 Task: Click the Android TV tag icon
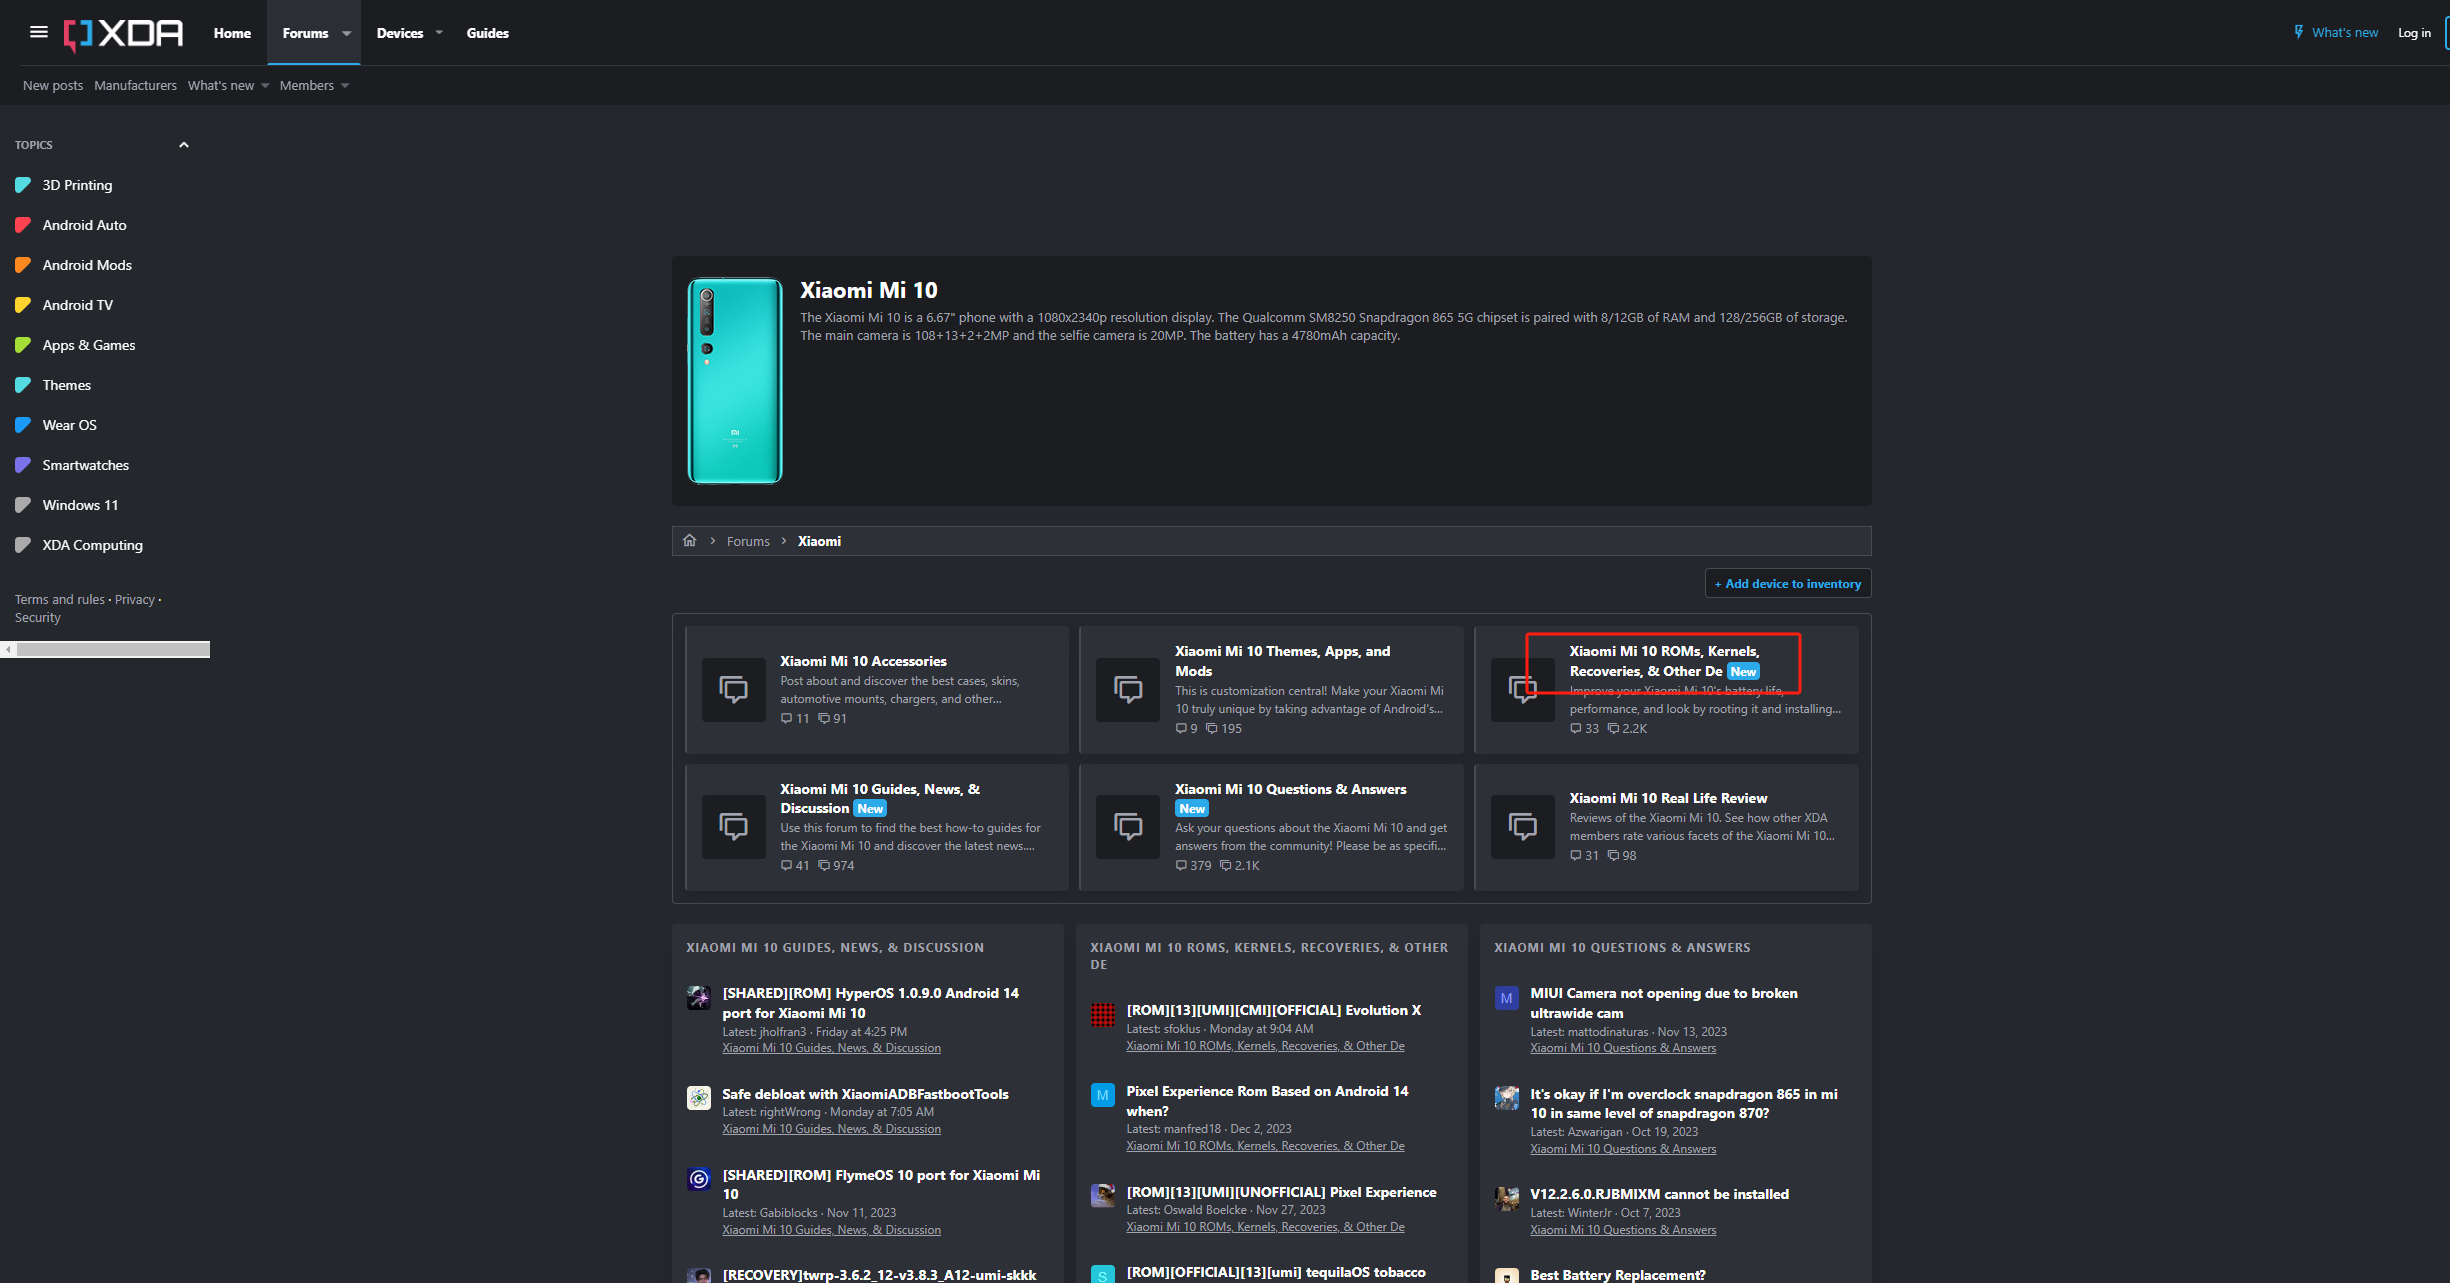click(x=23, y=305)
